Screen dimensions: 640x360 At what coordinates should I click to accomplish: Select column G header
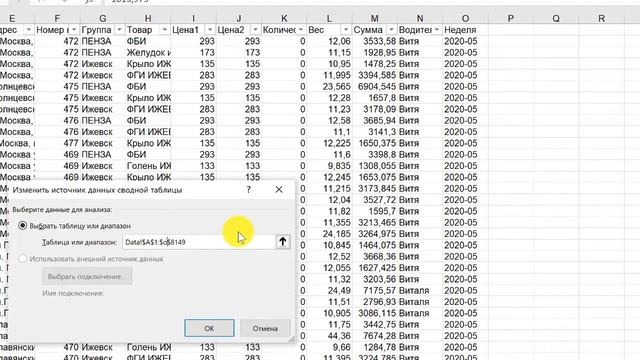click(x=102, y=18)
